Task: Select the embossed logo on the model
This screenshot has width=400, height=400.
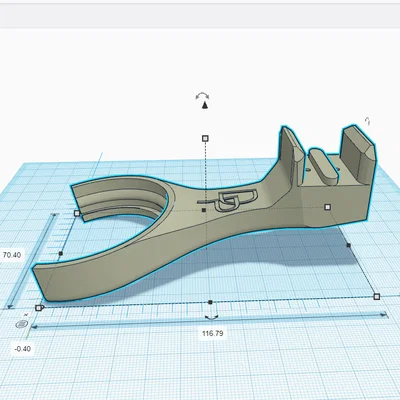Action: point(228,200)
